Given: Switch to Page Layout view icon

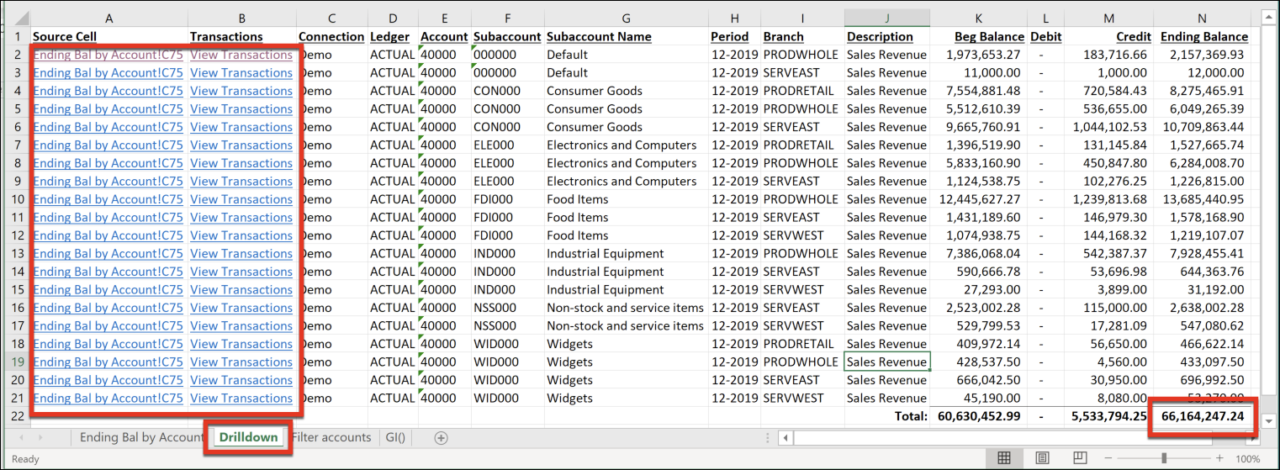Looking at the screenshot, I should tap(1044, 458).
